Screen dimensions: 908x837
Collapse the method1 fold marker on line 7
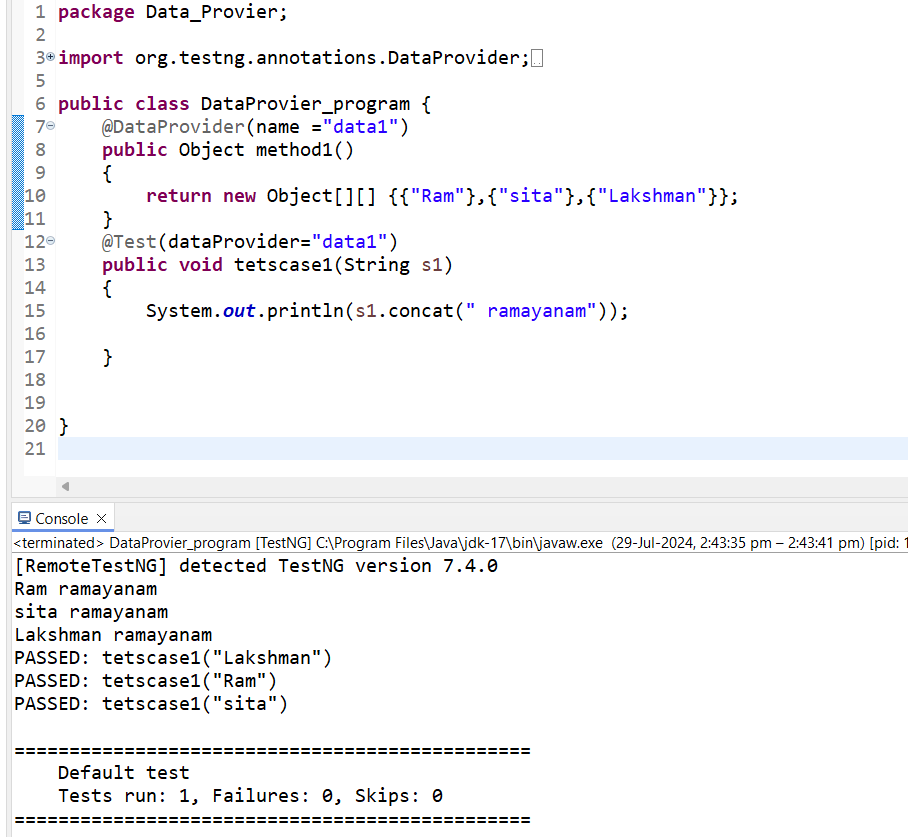(x=50, y=126)
